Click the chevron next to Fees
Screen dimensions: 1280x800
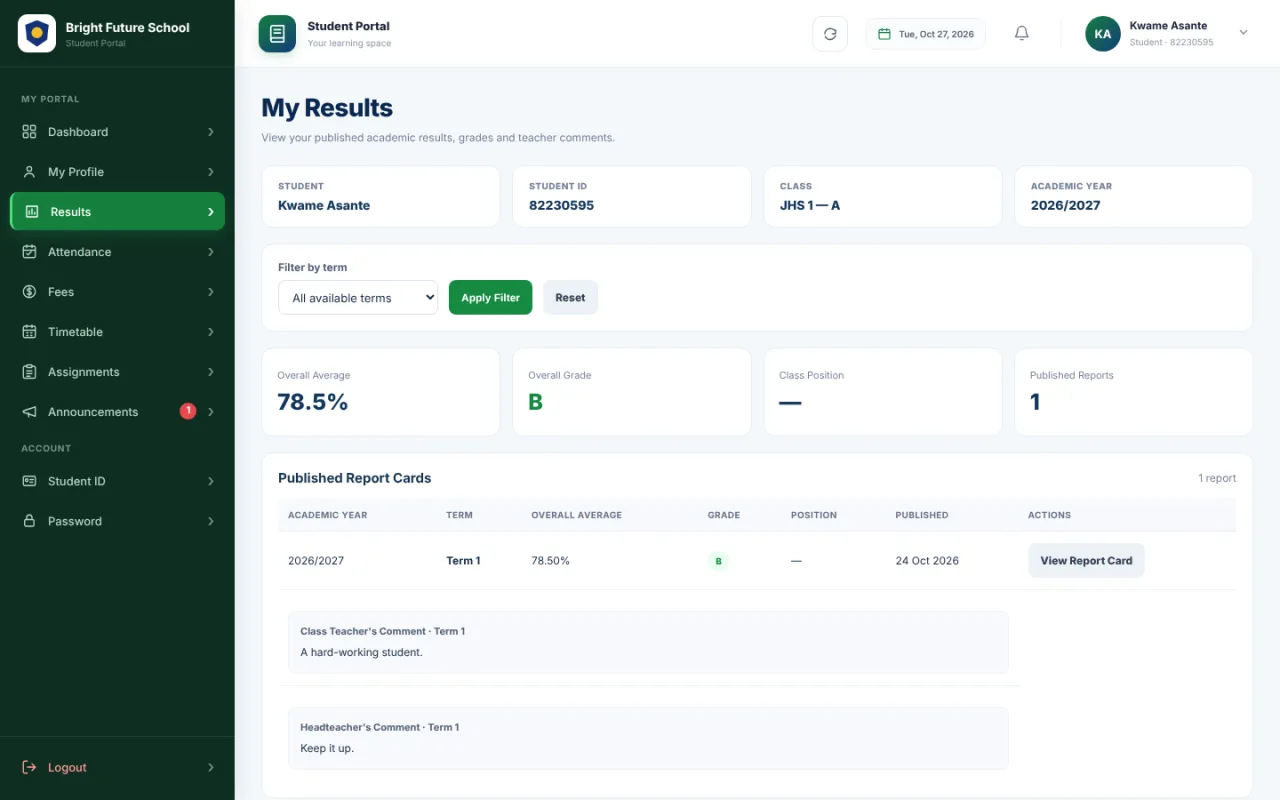[210, 292]
